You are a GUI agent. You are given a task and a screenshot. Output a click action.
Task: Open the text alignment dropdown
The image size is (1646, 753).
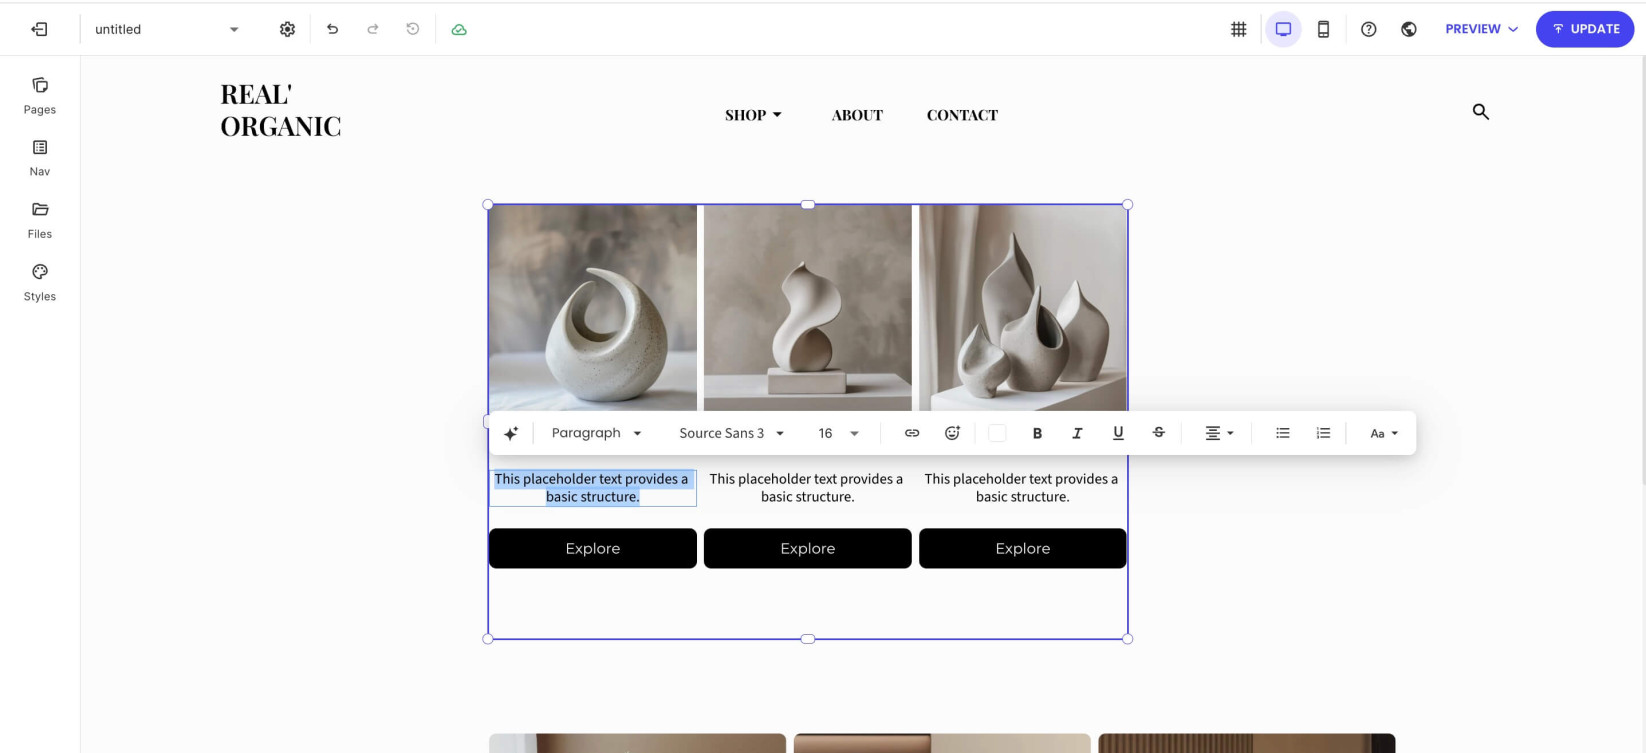tap(1219, 433)
